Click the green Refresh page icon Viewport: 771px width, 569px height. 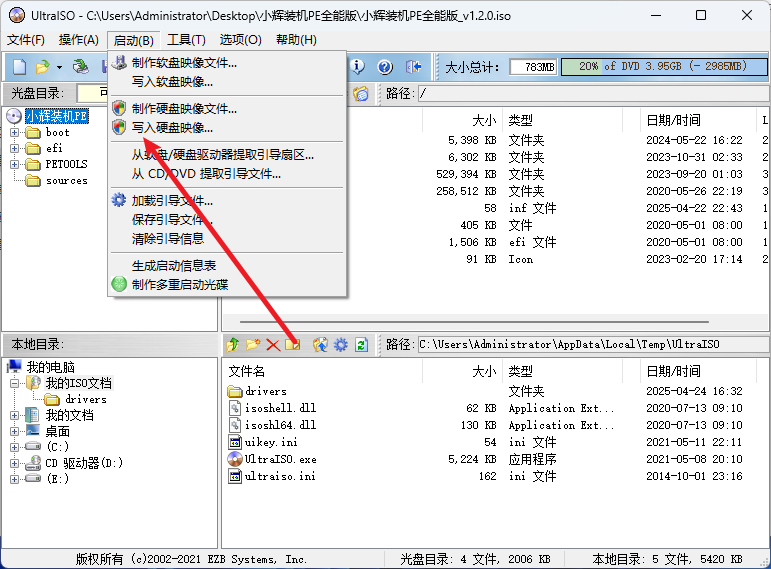361,345
